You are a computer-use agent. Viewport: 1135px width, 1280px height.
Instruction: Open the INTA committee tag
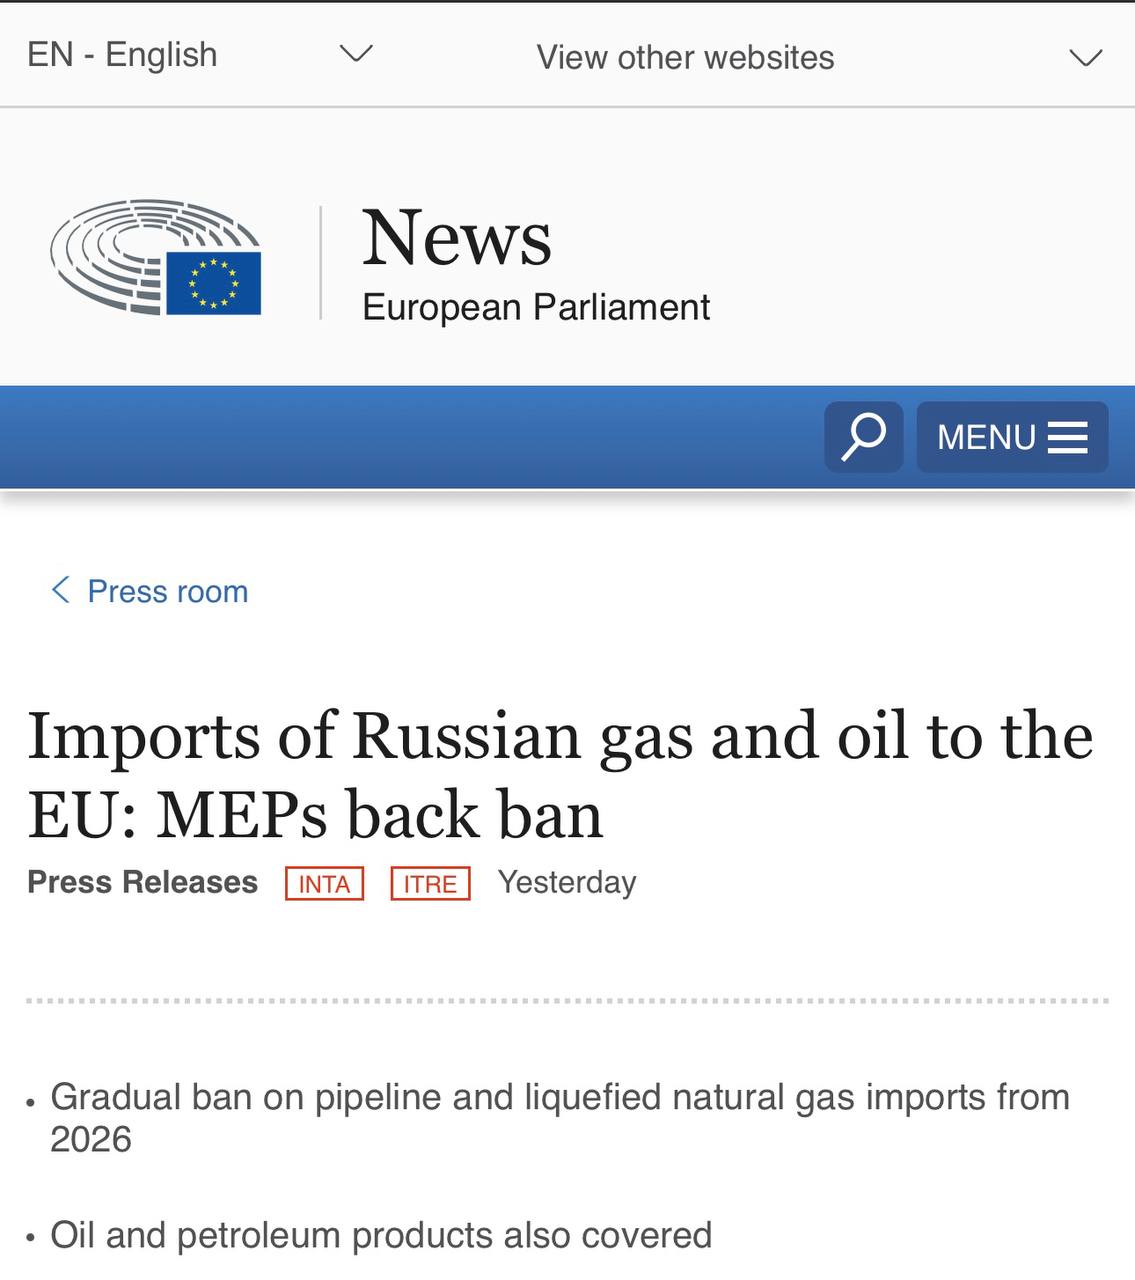(323, 883)
